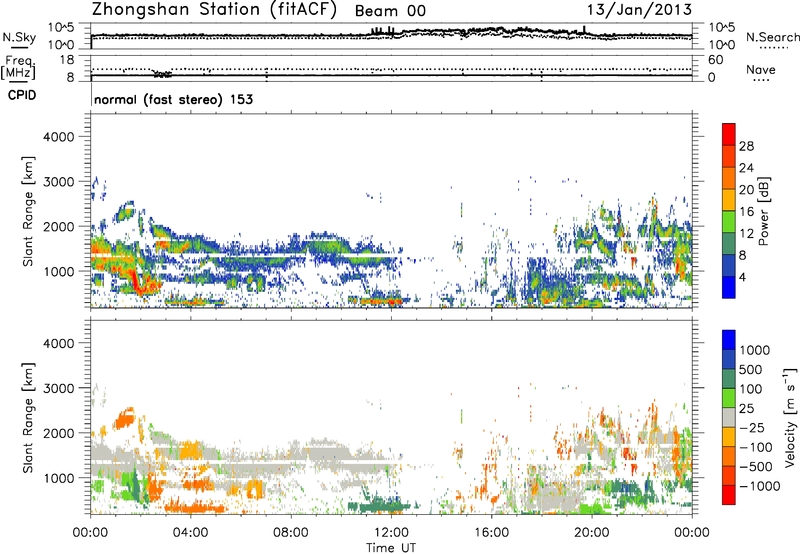Click the 25 value on velocity colorbar
Screen dimensions: 800x554
click(747, 408)
